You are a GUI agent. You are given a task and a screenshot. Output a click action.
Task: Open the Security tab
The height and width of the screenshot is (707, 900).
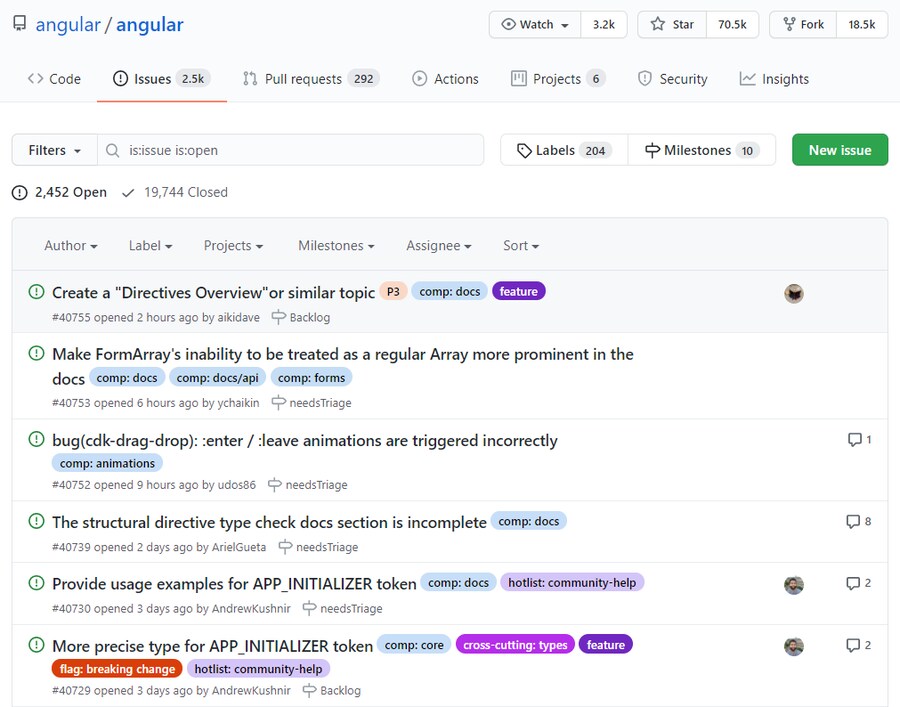click(672, 78)
